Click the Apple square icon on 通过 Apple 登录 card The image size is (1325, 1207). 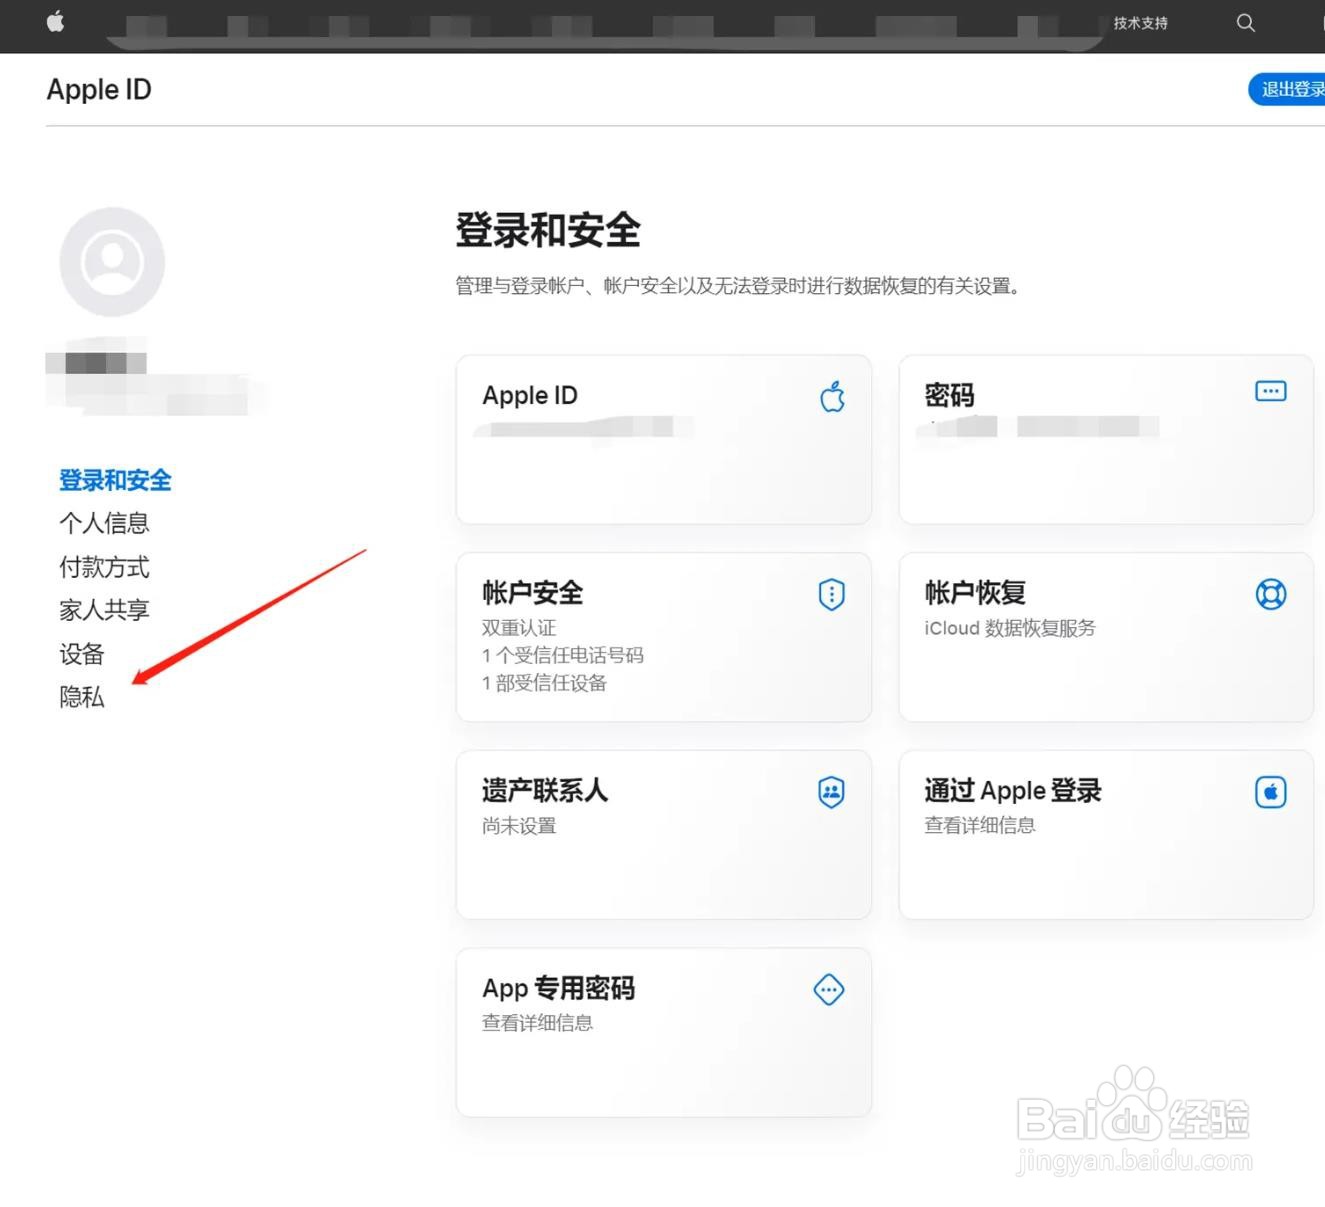coord(1271,792)
